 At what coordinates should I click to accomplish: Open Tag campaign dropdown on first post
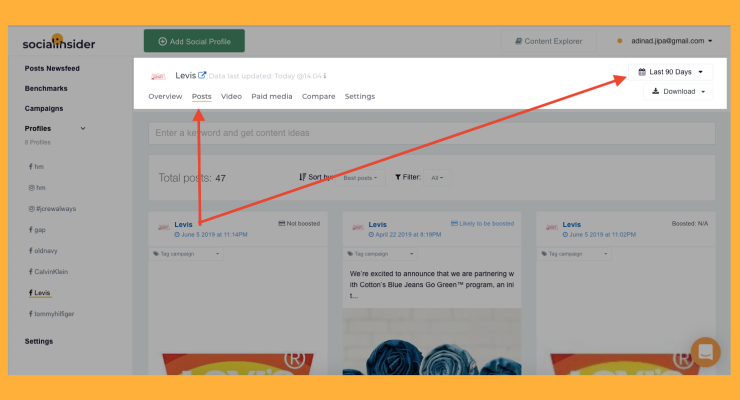(x=186, y=254)
